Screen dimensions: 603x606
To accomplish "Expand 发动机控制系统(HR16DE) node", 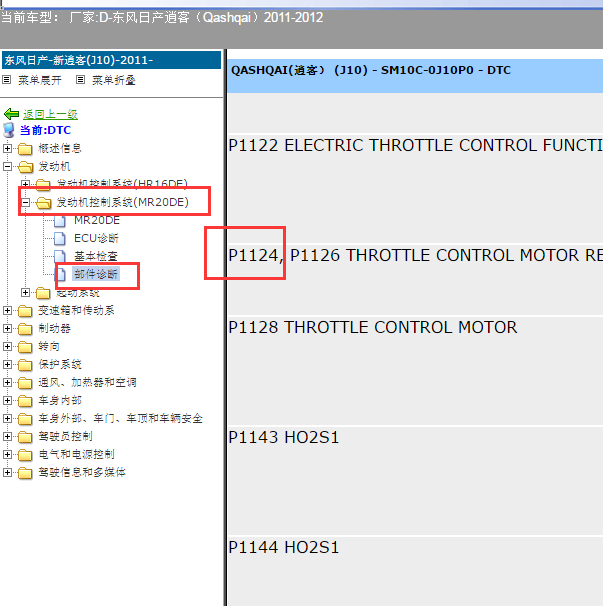I will point(25,184).
